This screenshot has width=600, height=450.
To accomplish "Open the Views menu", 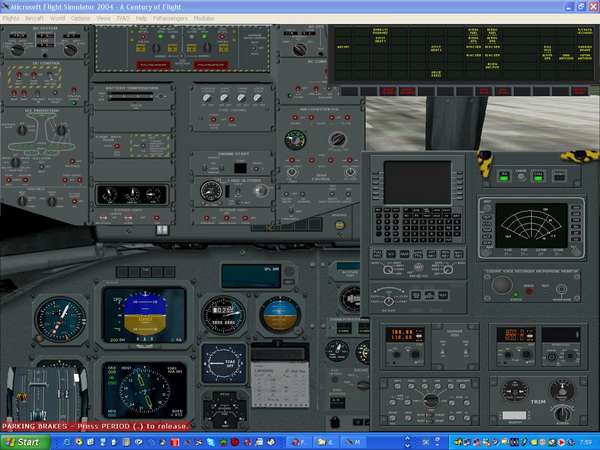I will coord(103,18).
